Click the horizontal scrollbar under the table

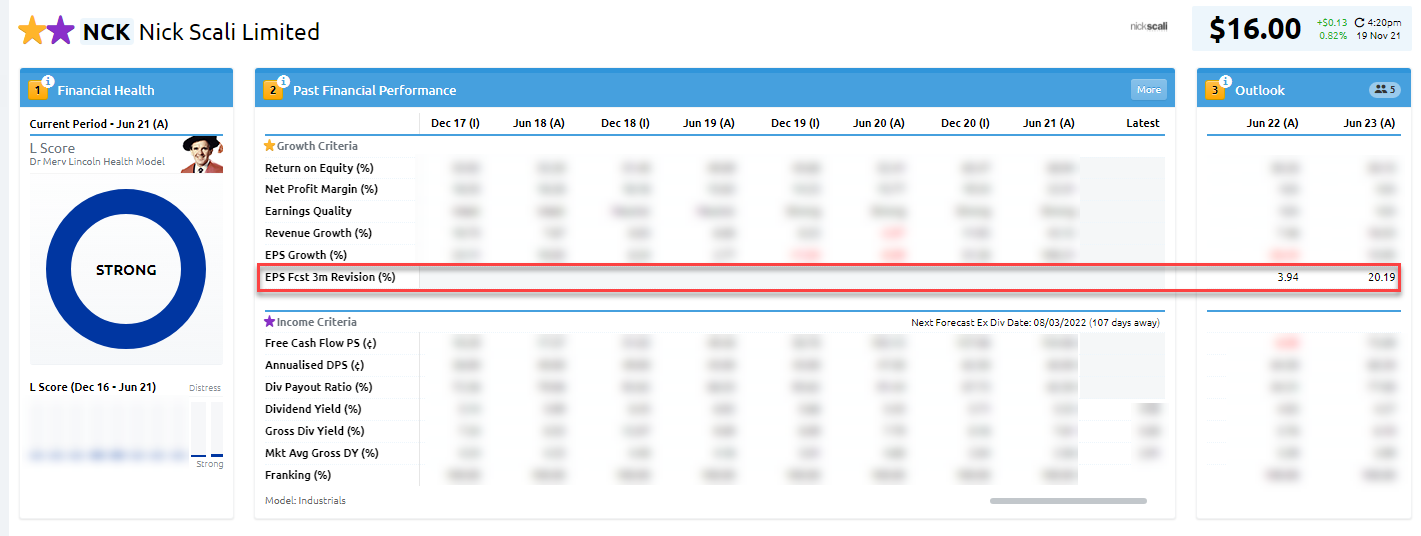(1068, 500)
